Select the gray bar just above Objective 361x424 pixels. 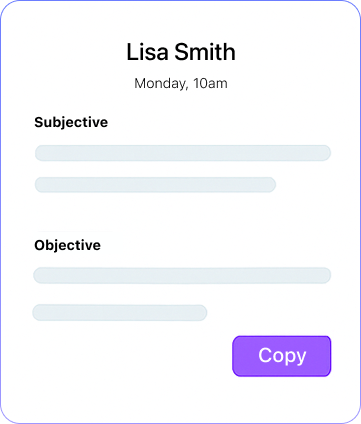[155, 185]
